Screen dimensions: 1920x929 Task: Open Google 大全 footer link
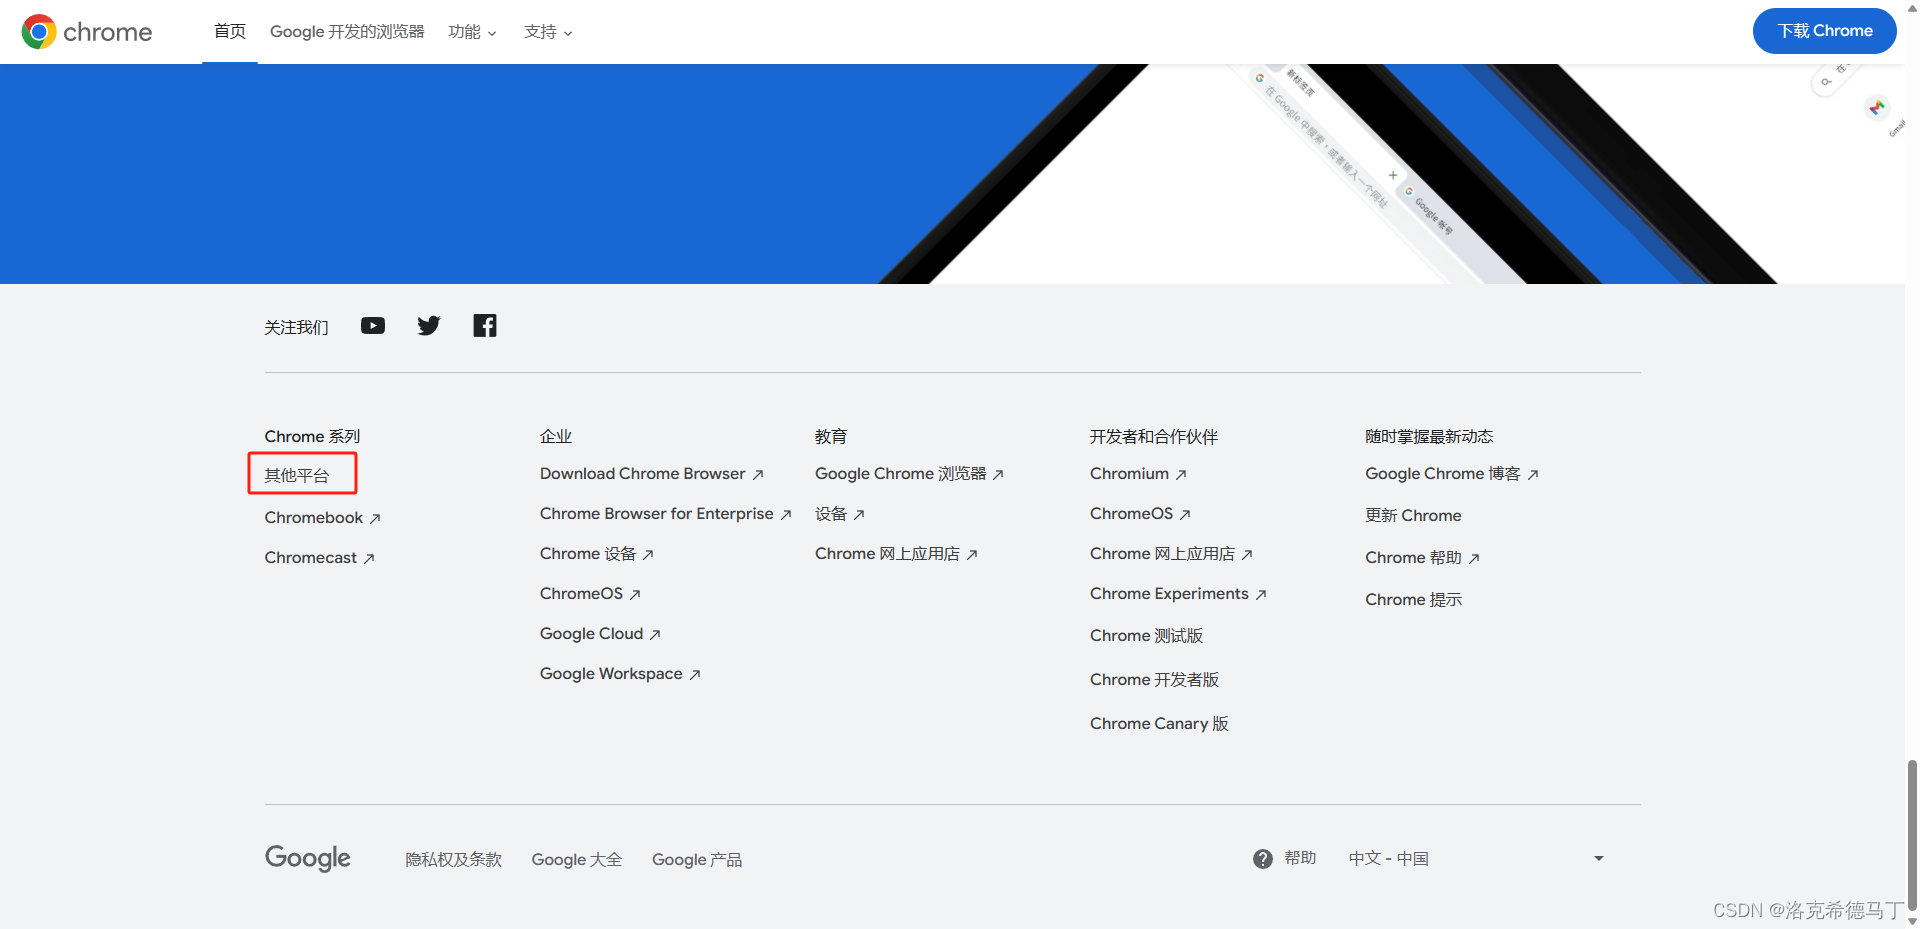[x=576, y=860]
